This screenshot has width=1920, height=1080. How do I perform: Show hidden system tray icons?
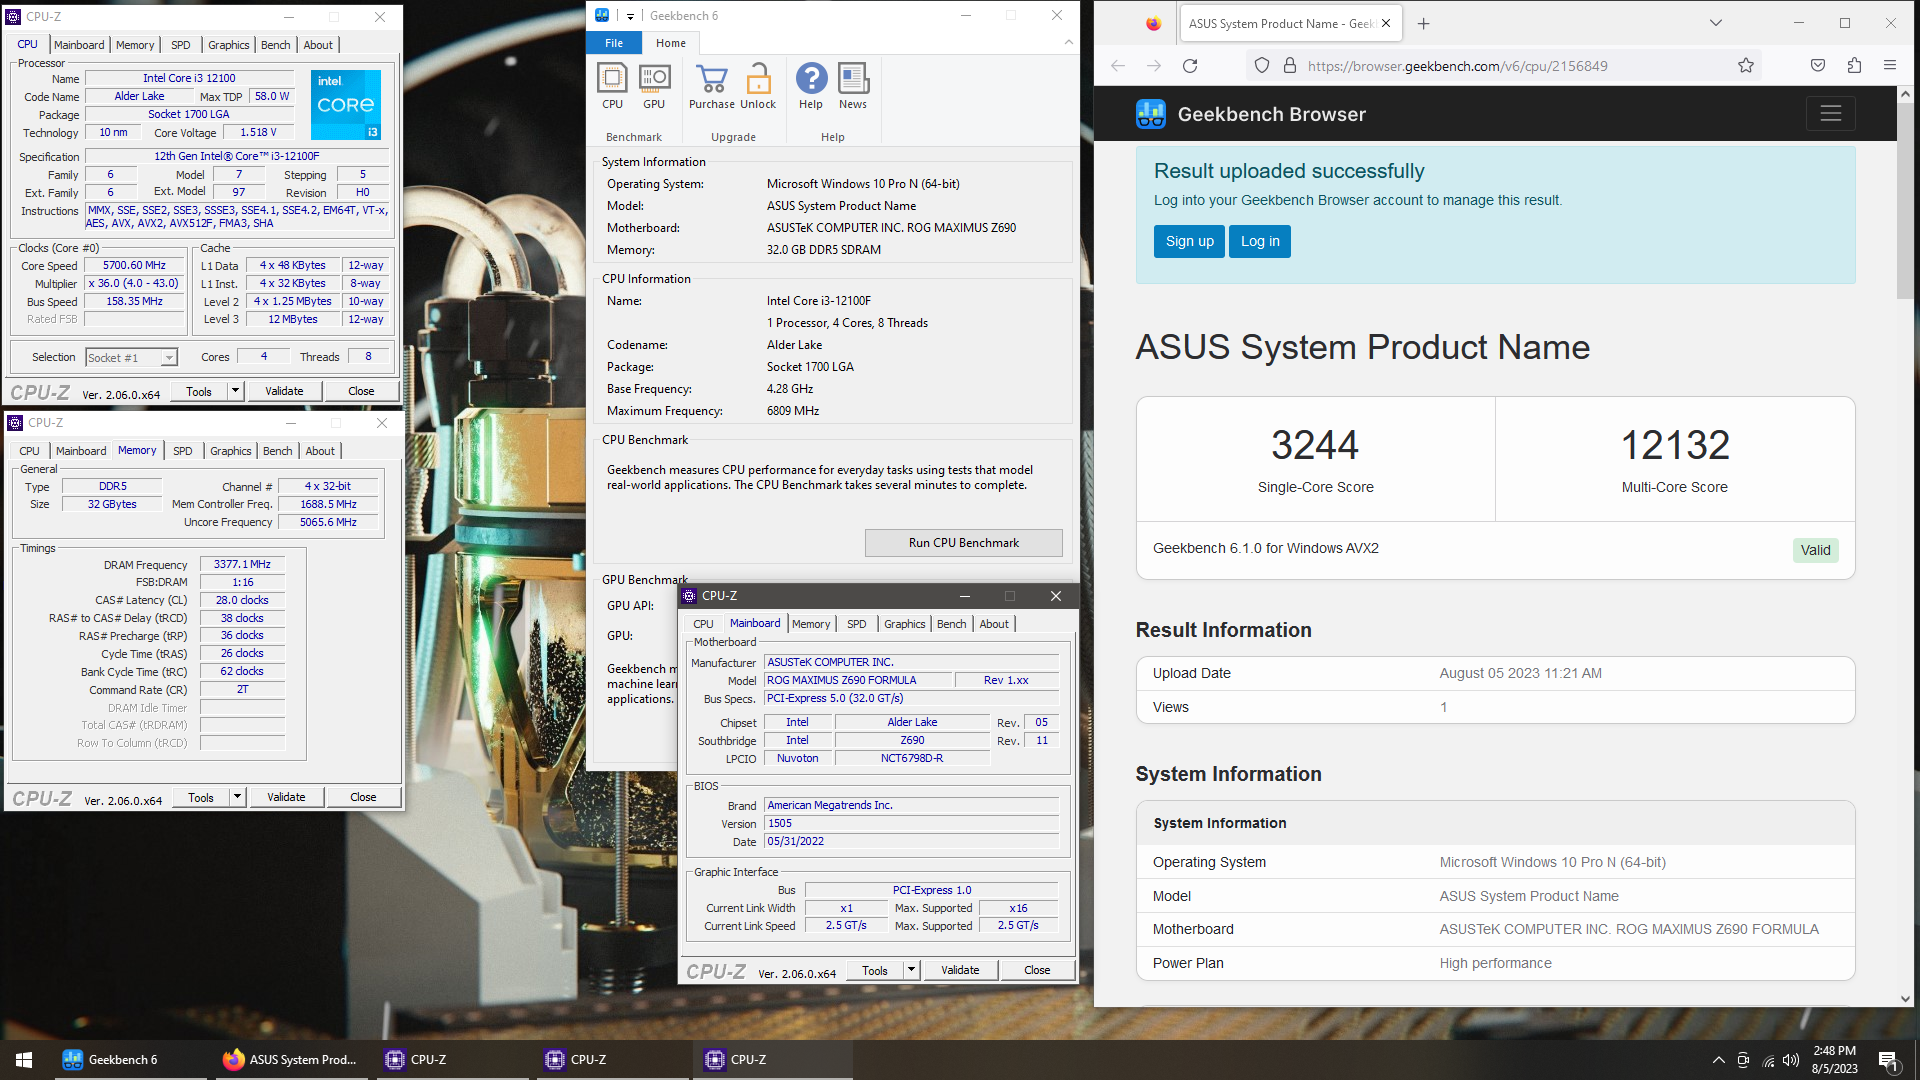(1718, 1060)
